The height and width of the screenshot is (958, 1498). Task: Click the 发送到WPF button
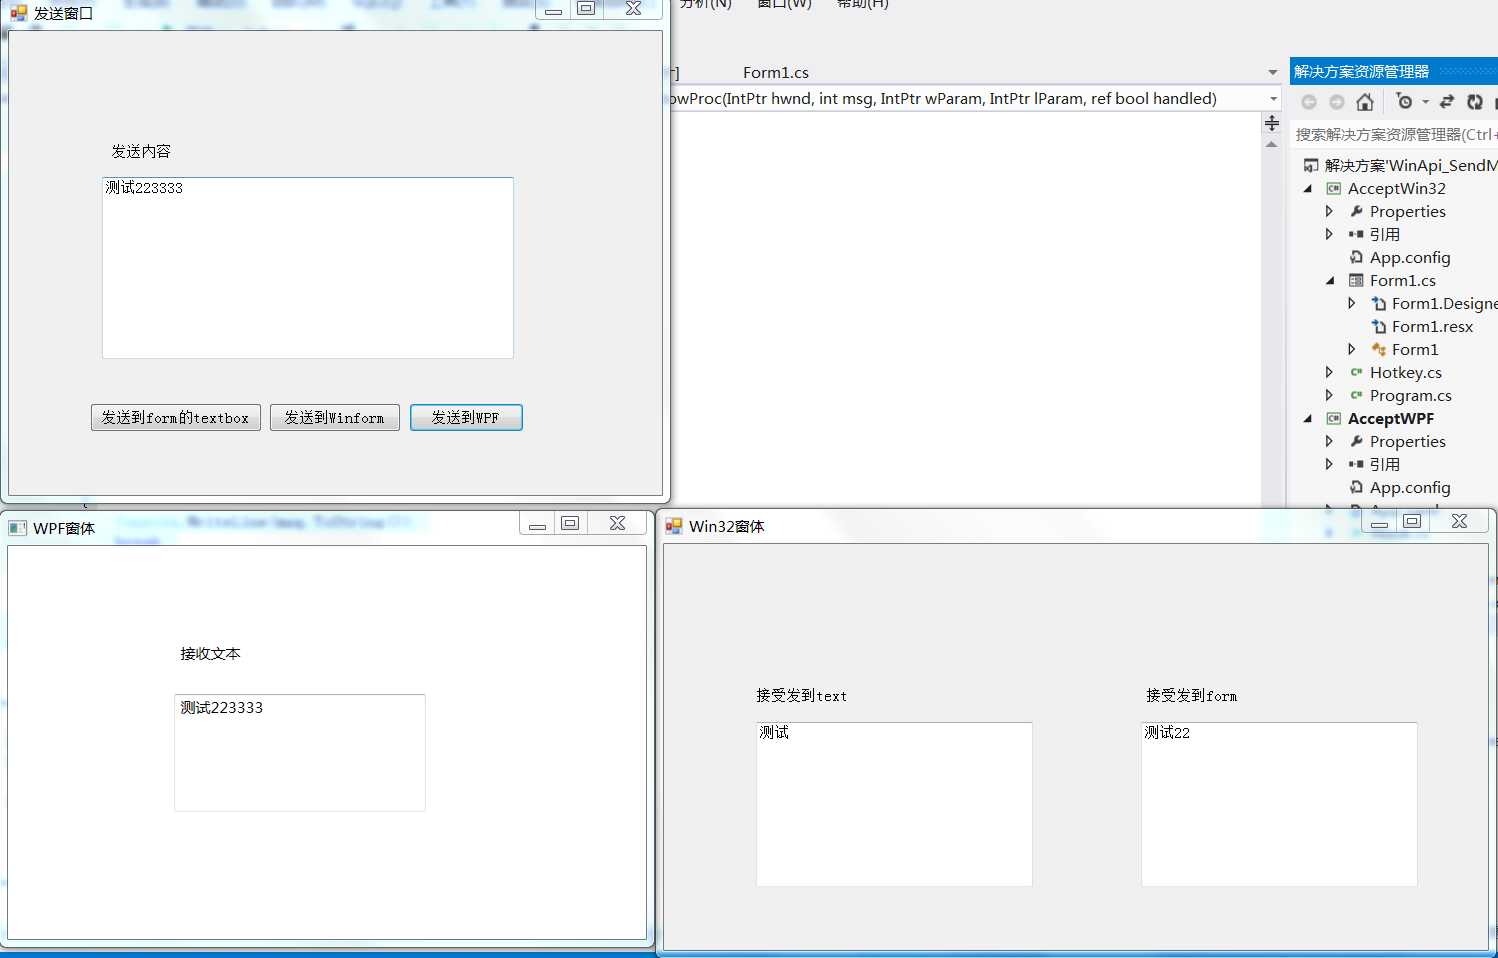pos(466,417)
